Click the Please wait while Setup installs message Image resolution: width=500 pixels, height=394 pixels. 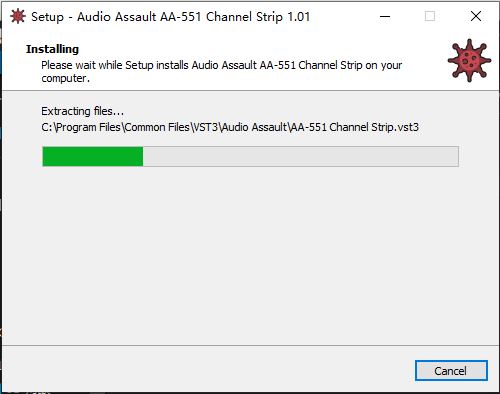222,65
